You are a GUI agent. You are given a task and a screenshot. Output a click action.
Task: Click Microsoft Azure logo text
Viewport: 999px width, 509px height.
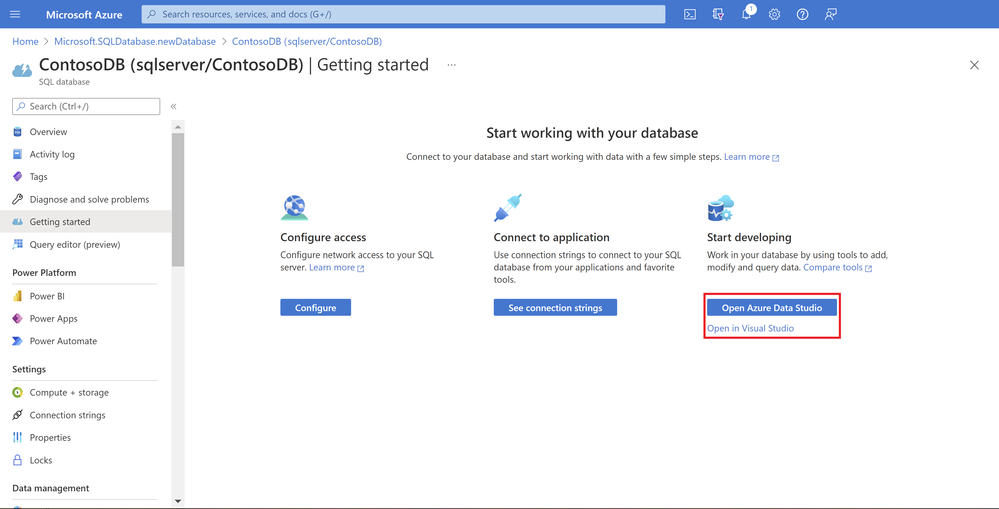(x=84, y=14)
